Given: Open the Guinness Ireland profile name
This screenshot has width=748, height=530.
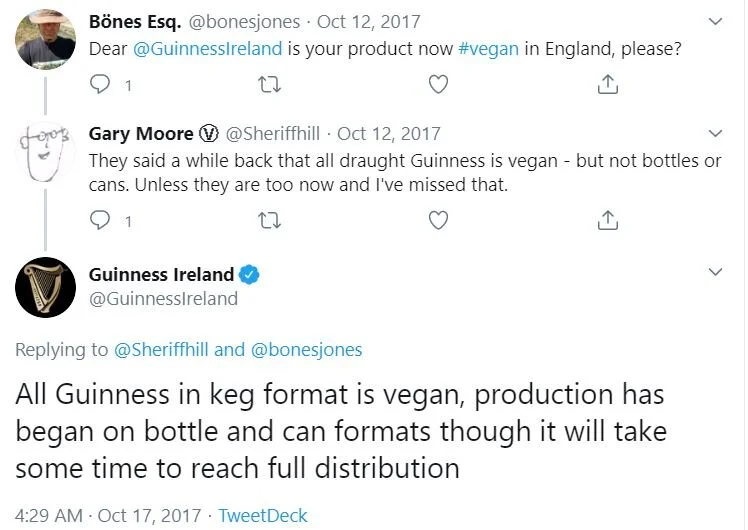Looking at the screenshot, I should [x=161, y=274].
